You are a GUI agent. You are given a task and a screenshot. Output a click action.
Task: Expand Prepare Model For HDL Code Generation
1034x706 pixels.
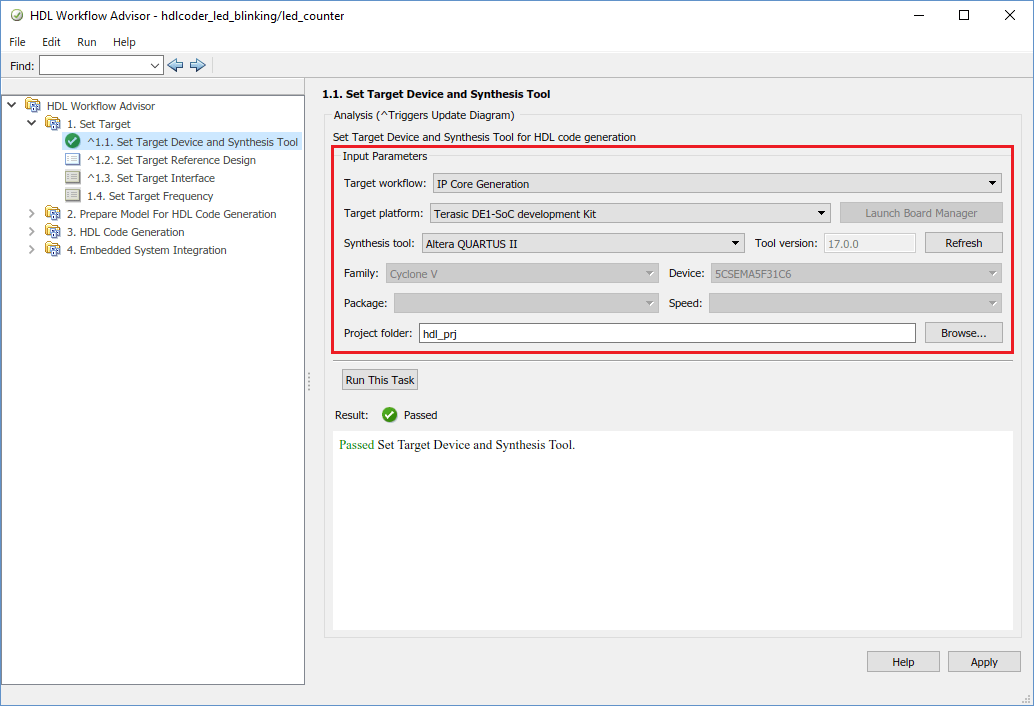(x=32, y=214)
